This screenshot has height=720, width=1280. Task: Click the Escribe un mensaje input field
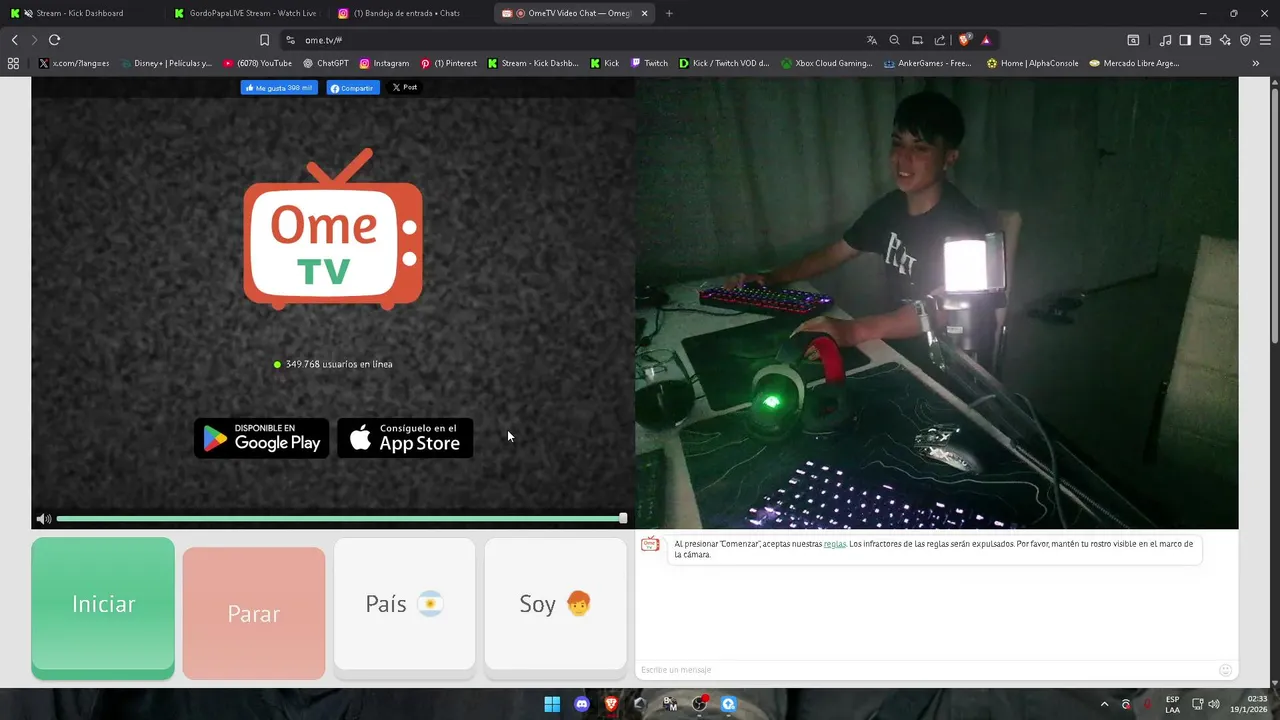[x=925, y=669]
